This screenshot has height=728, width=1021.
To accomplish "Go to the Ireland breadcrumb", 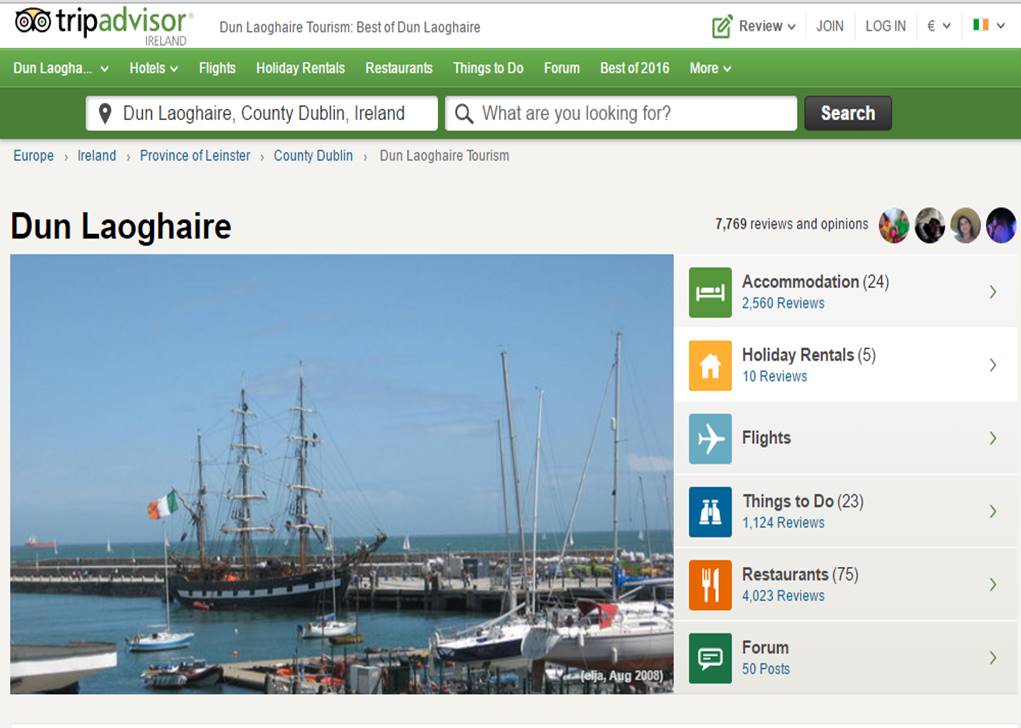I will click(x=97, y=156).
